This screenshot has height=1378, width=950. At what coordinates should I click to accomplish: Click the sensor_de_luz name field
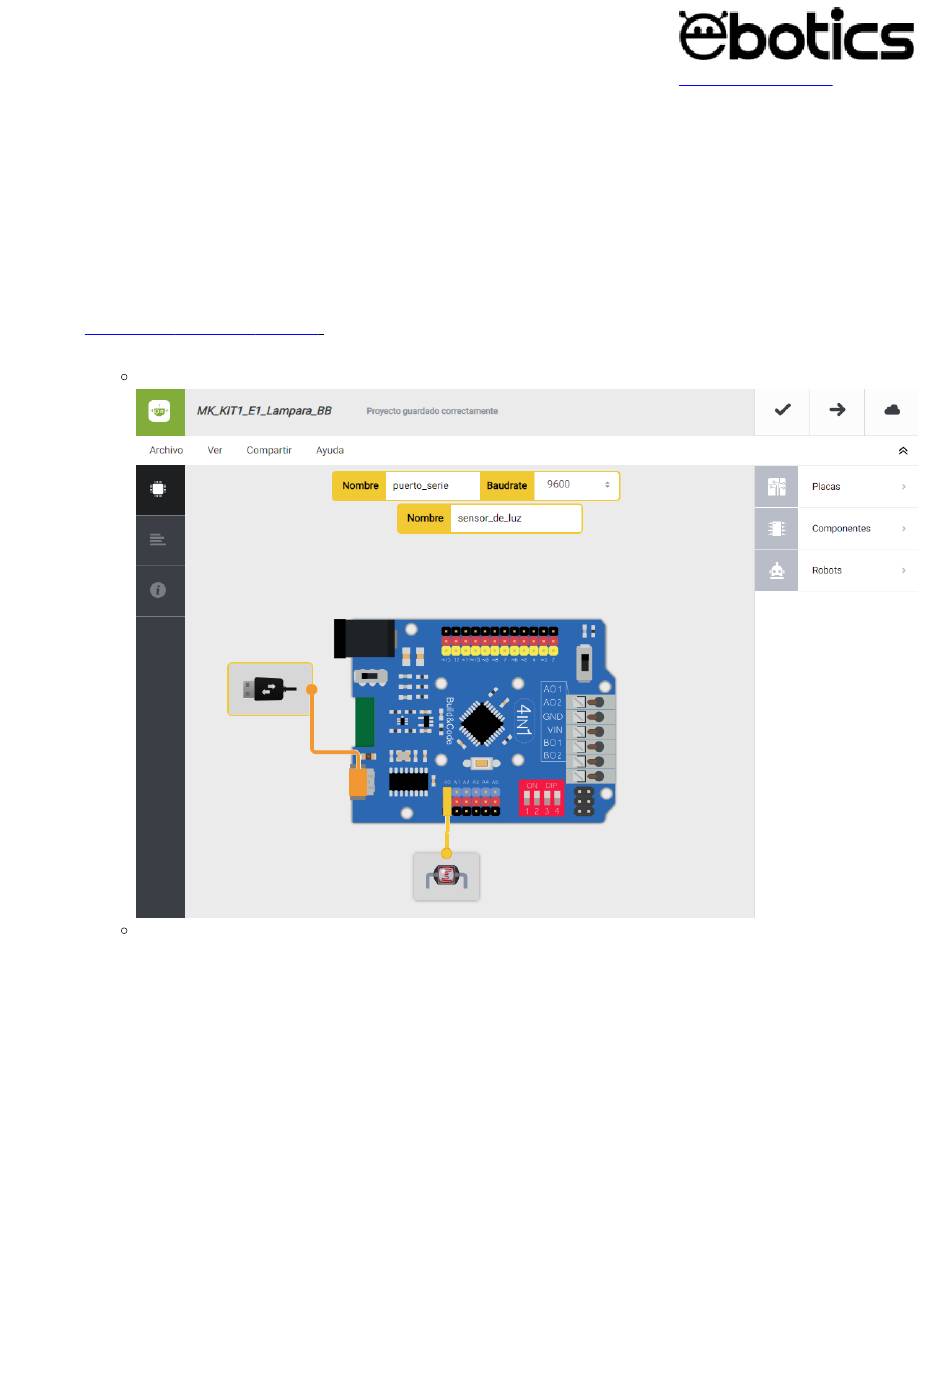(515, 519)
